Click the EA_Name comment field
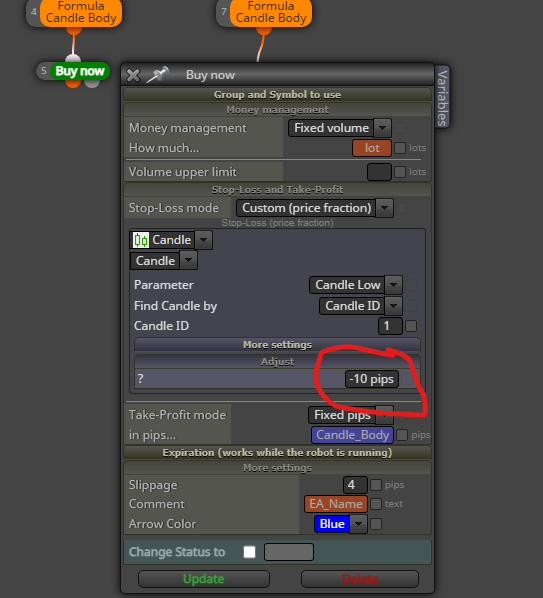Screen dimensions: 543x598 336,504
